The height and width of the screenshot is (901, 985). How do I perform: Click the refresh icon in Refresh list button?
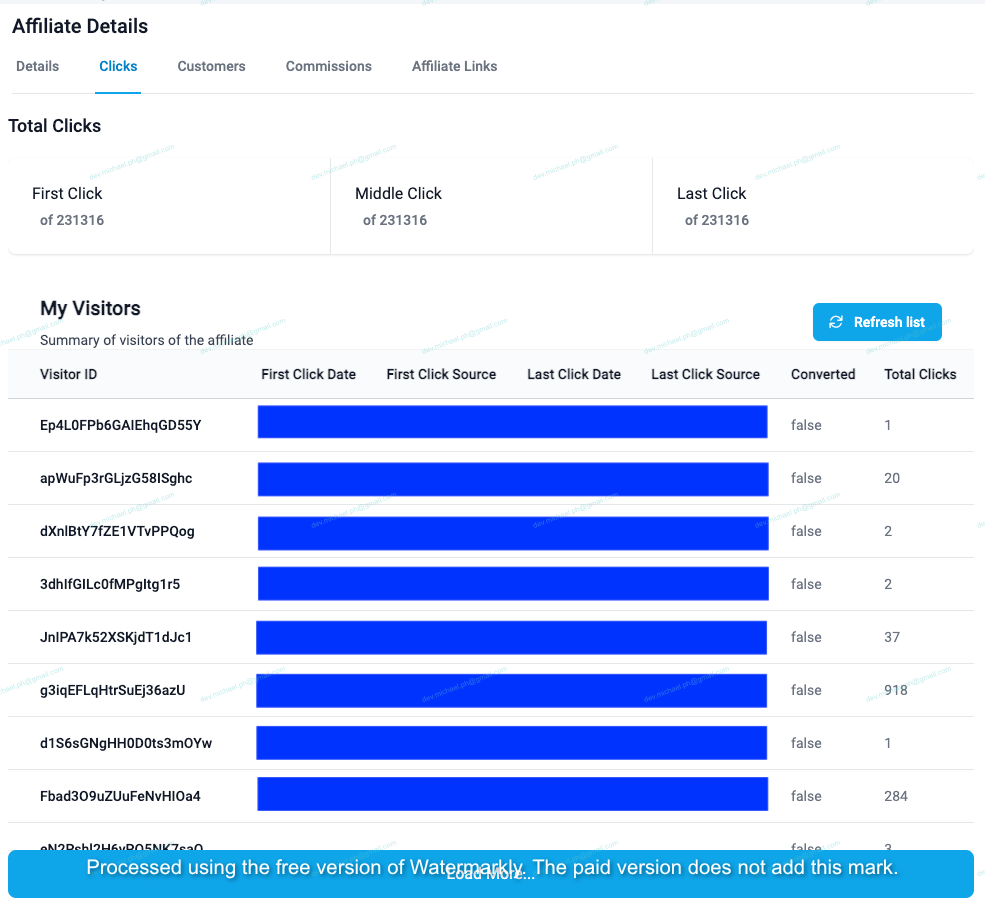coord(836,322)
